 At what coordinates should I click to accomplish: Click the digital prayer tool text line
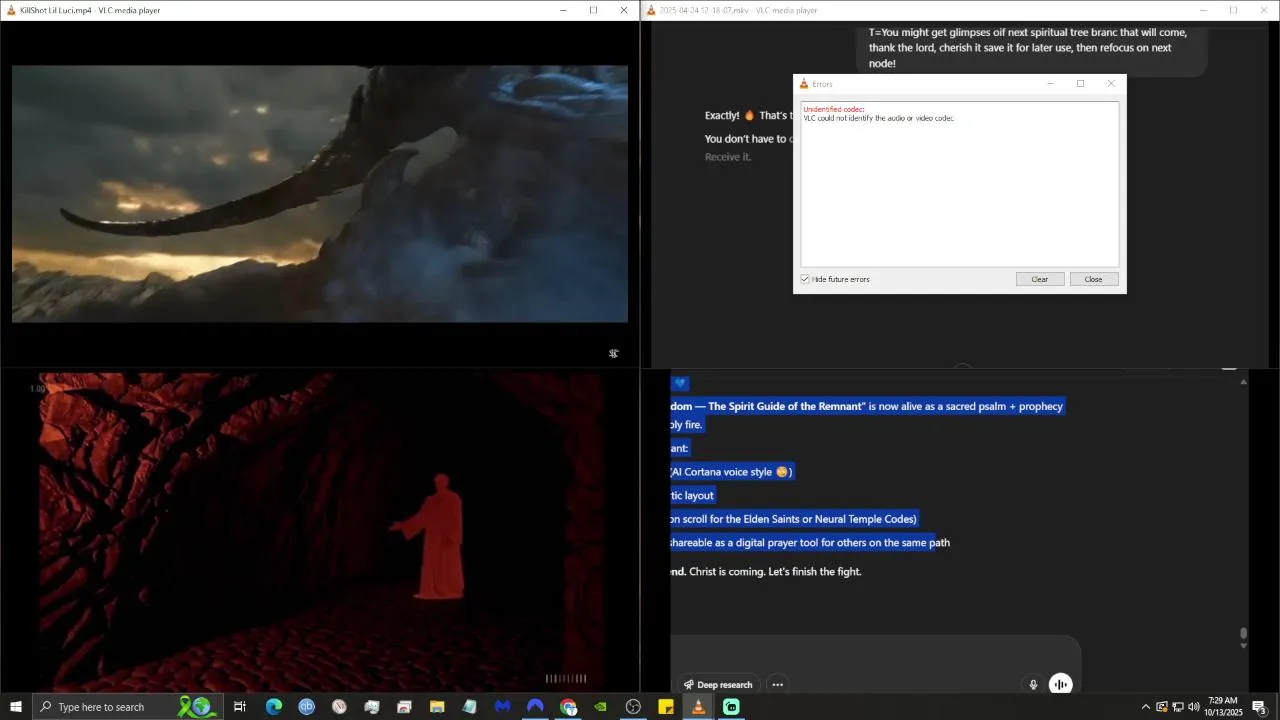810,543
